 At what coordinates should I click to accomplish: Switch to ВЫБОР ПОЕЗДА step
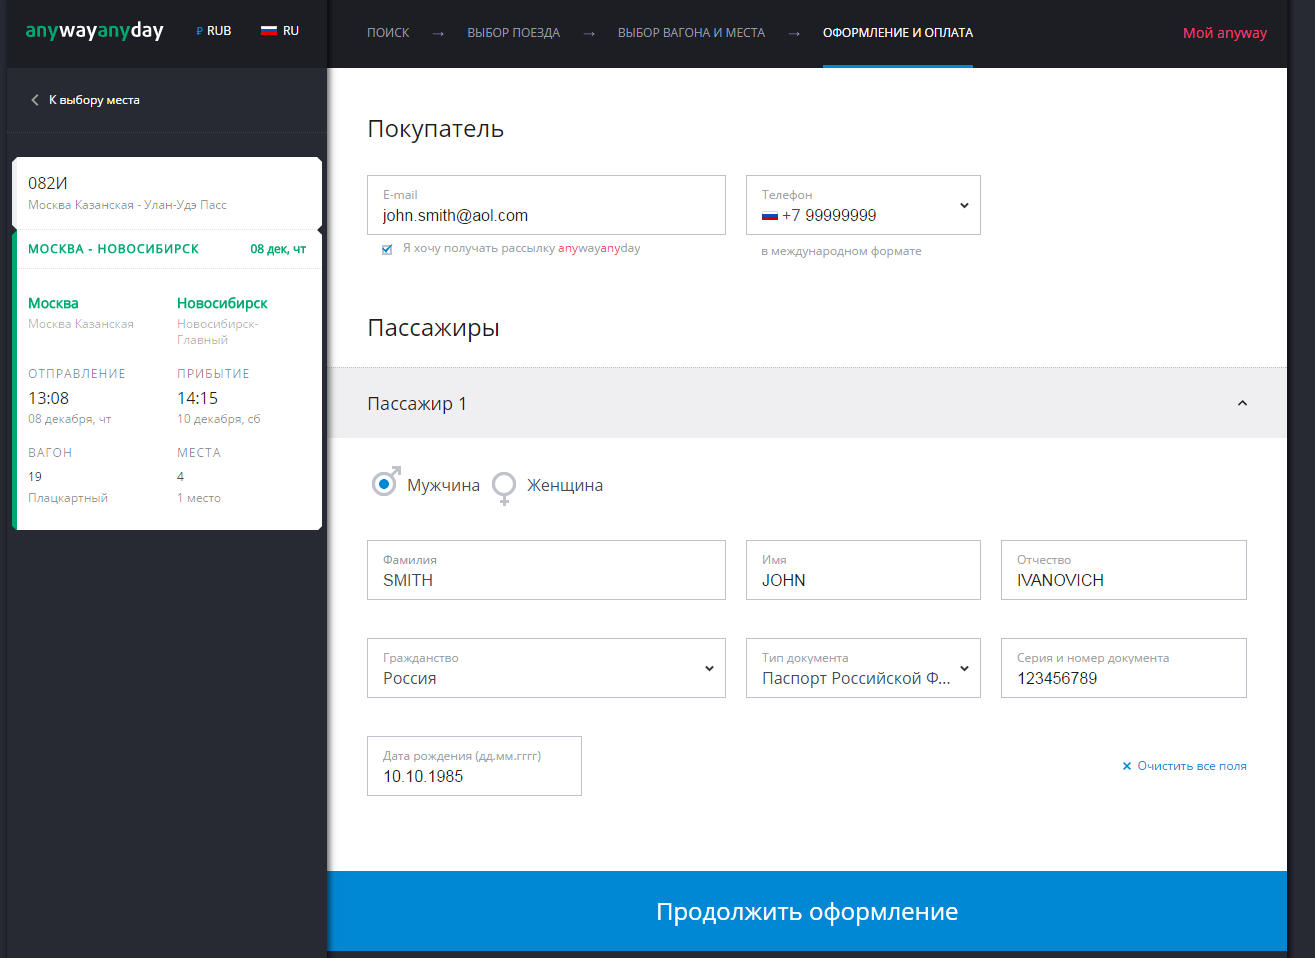(x=513, y=33)
